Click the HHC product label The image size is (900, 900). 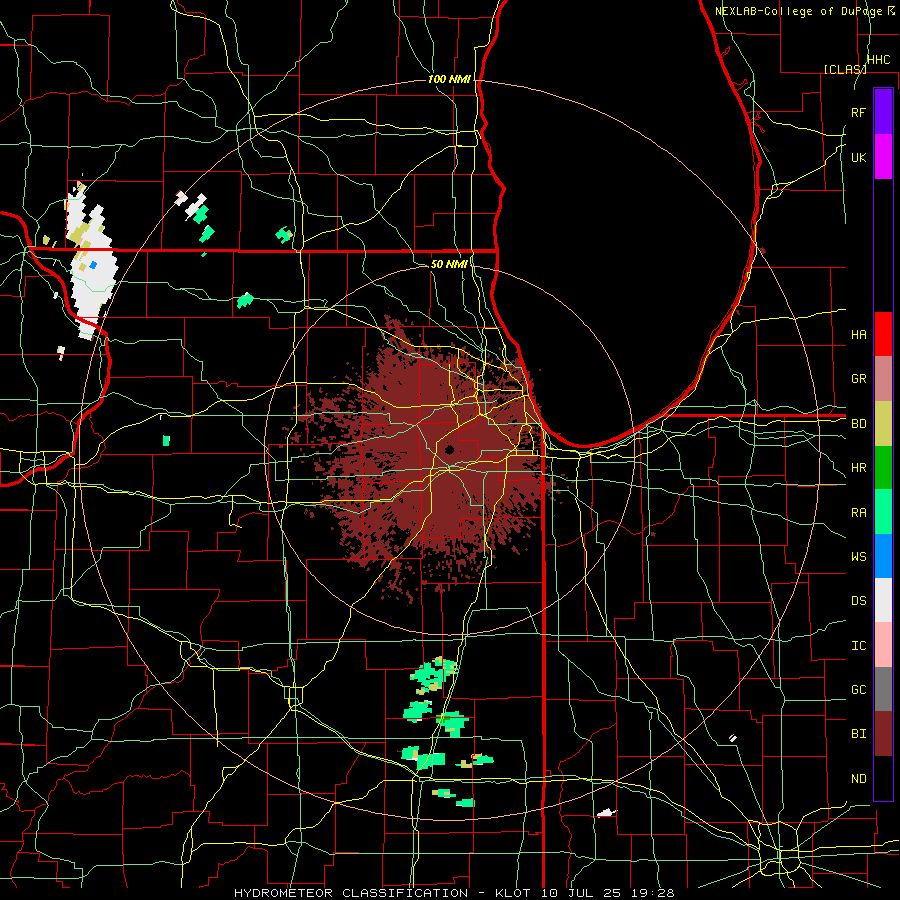878,60
